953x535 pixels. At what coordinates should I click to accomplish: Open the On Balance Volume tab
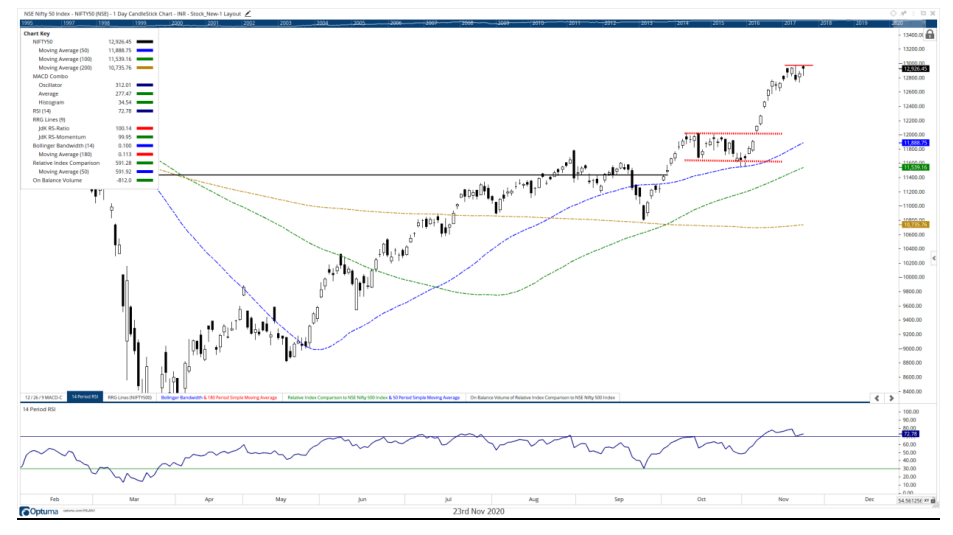543,397
